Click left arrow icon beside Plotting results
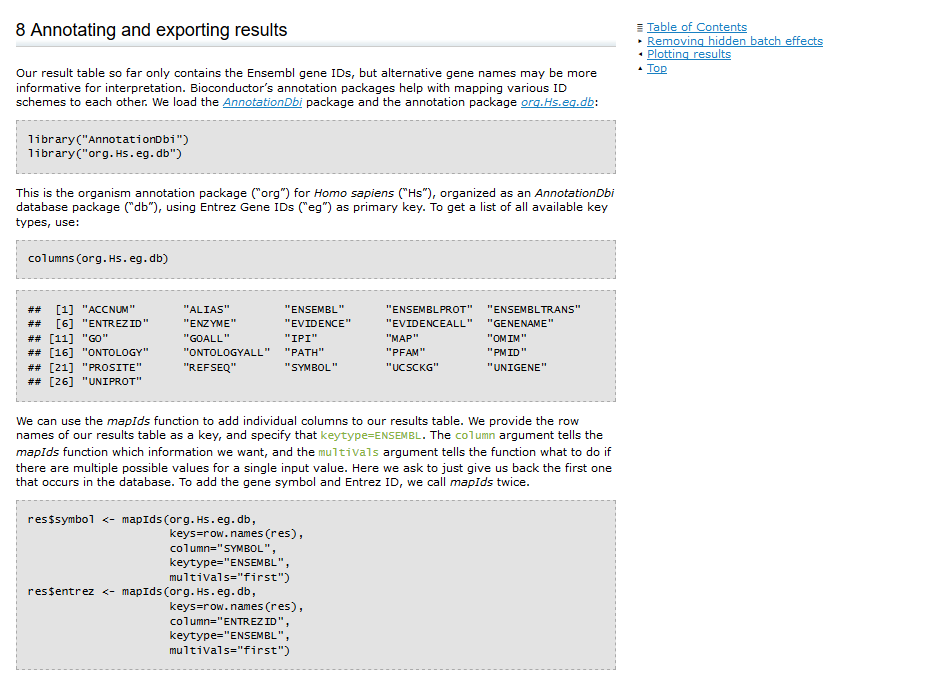The height and width of the screenshot is (676, 934). (640, 54)
